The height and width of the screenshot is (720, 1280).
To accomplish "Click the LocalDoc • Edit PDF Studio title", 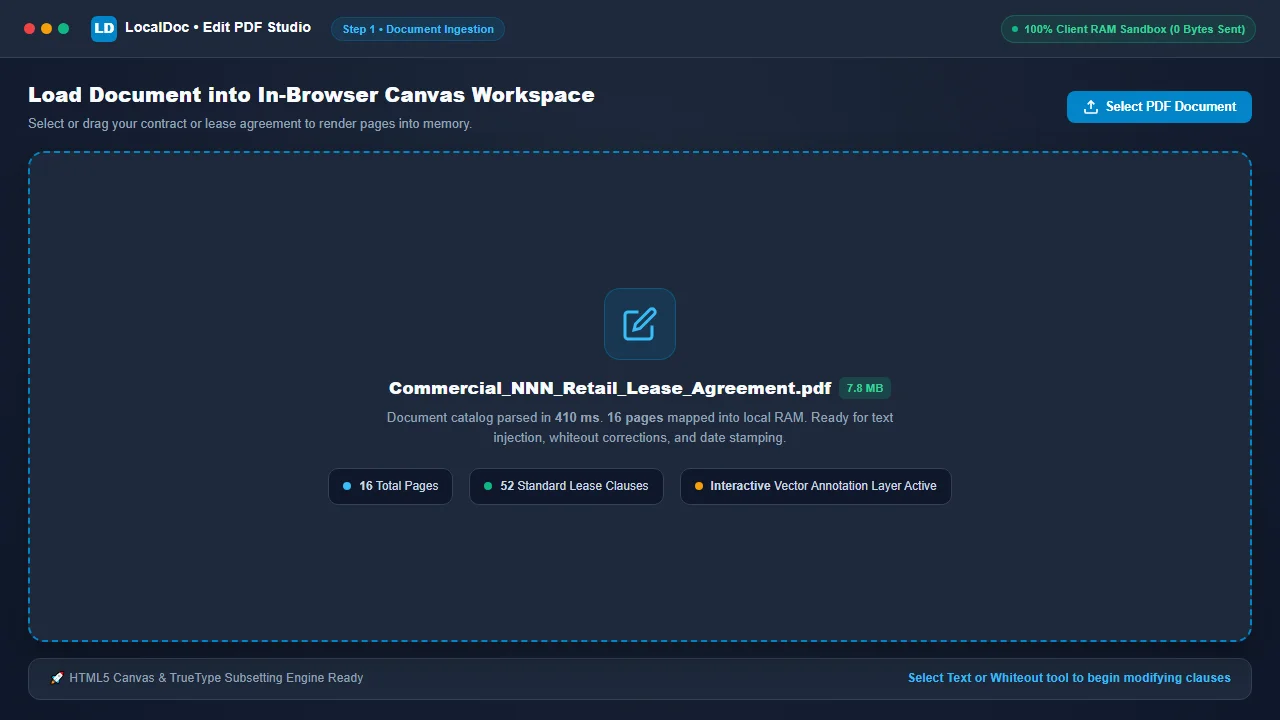I will pos(218,28).
